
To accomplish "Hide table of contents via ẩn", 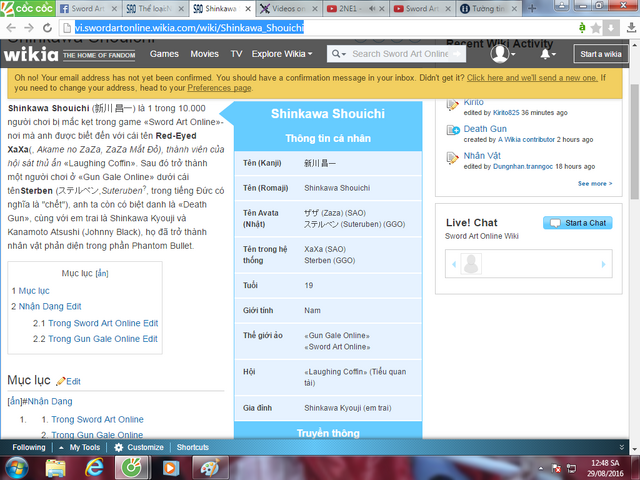I will click(102, 273).
